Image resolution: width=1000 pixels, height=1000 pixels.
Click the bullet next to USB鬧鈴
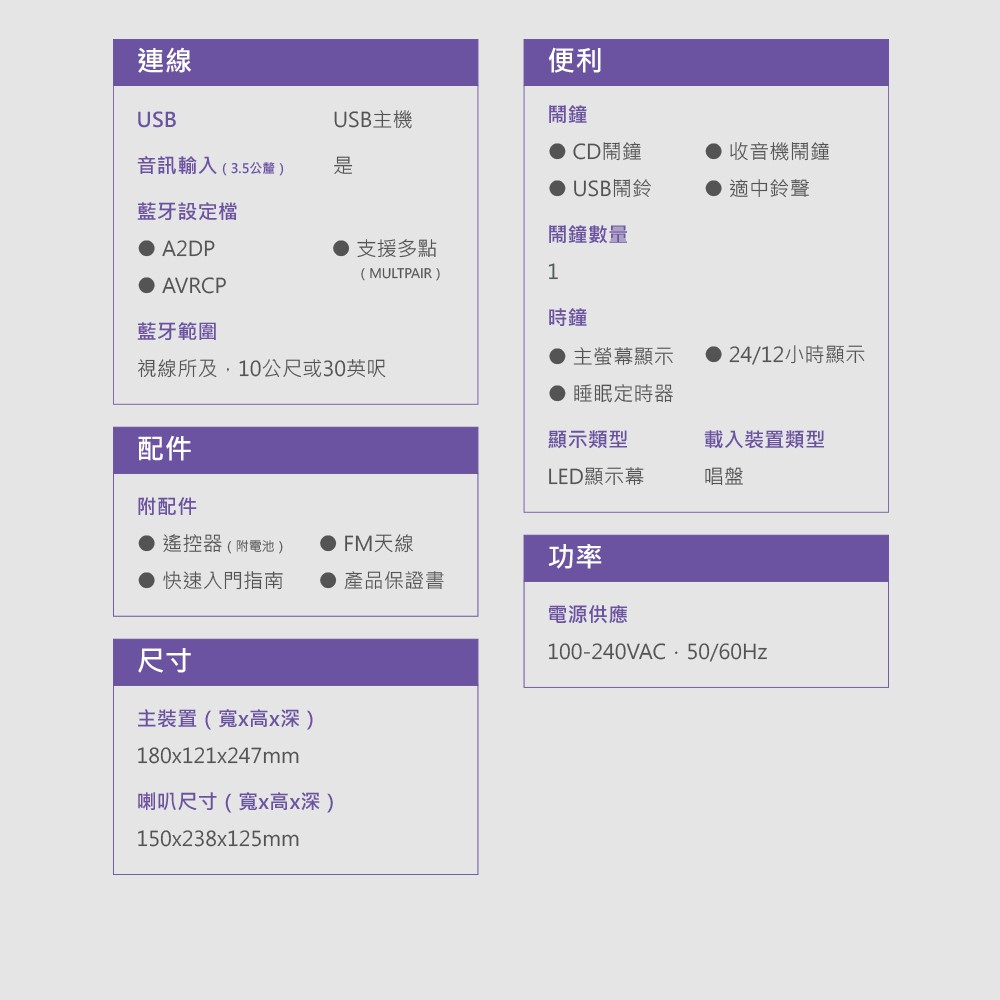557,188
